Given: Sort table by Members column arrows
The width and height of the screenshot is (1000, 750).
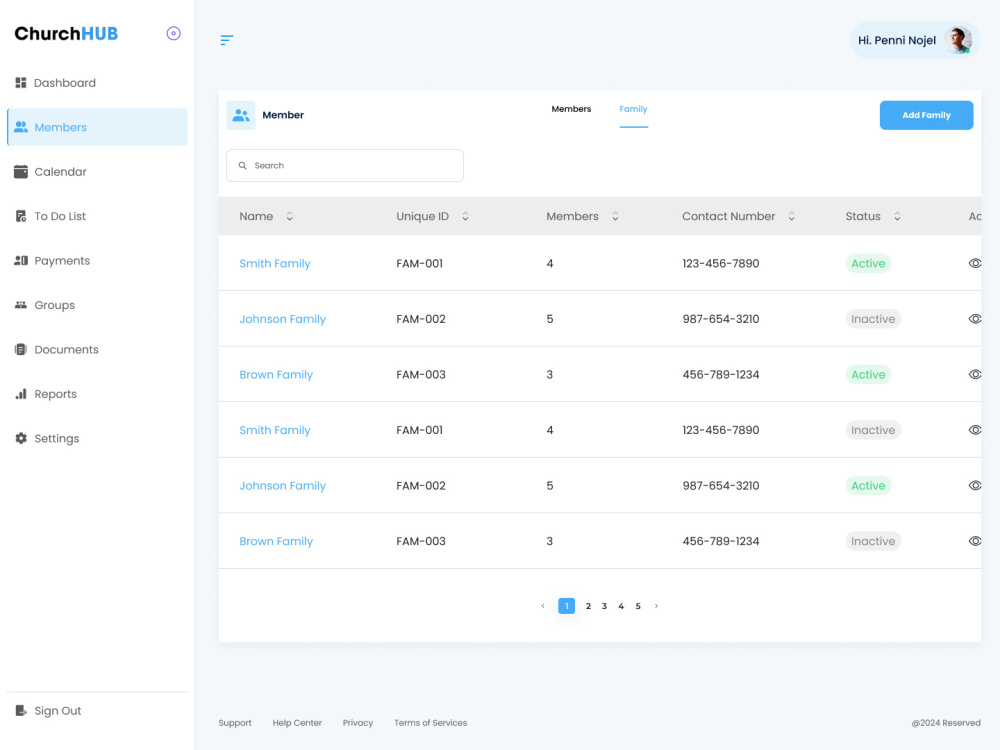Looking at the screenshot, I should click(x=615, y=216).
